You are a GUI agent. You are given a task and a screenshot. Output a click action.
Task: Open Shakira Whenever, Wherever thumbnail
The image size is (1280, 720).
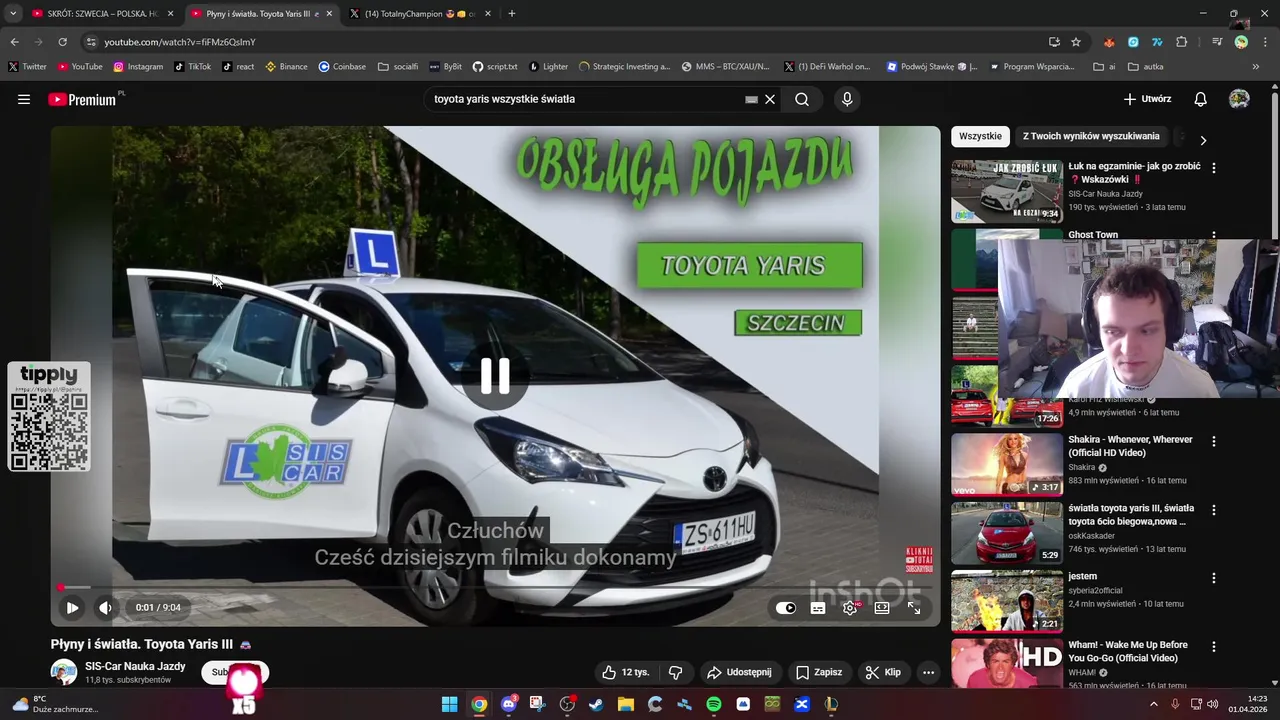pyautogui.click(x=1006, y=464)
